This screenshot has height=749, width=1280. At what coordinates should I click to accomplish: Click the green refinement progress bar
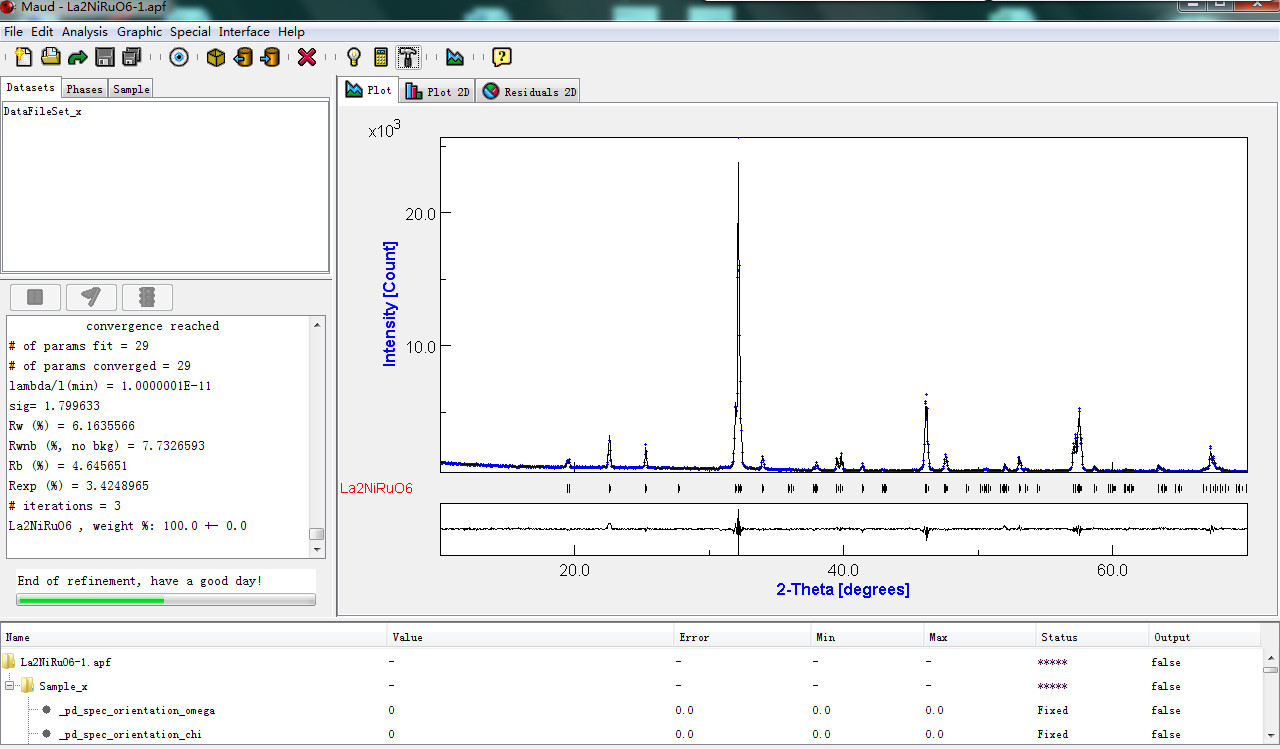166,600
